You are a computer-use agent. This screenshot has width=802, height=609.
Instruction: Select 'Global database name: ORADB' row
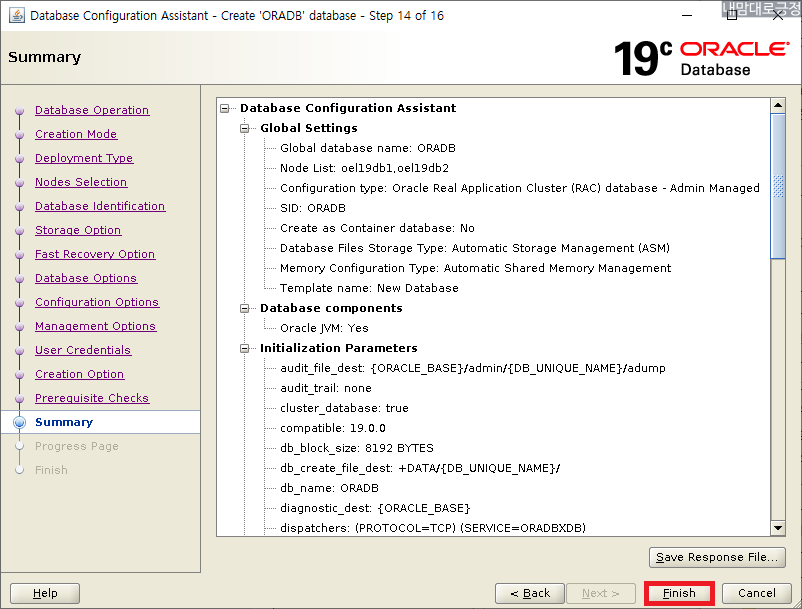click(x=368, y=148)
